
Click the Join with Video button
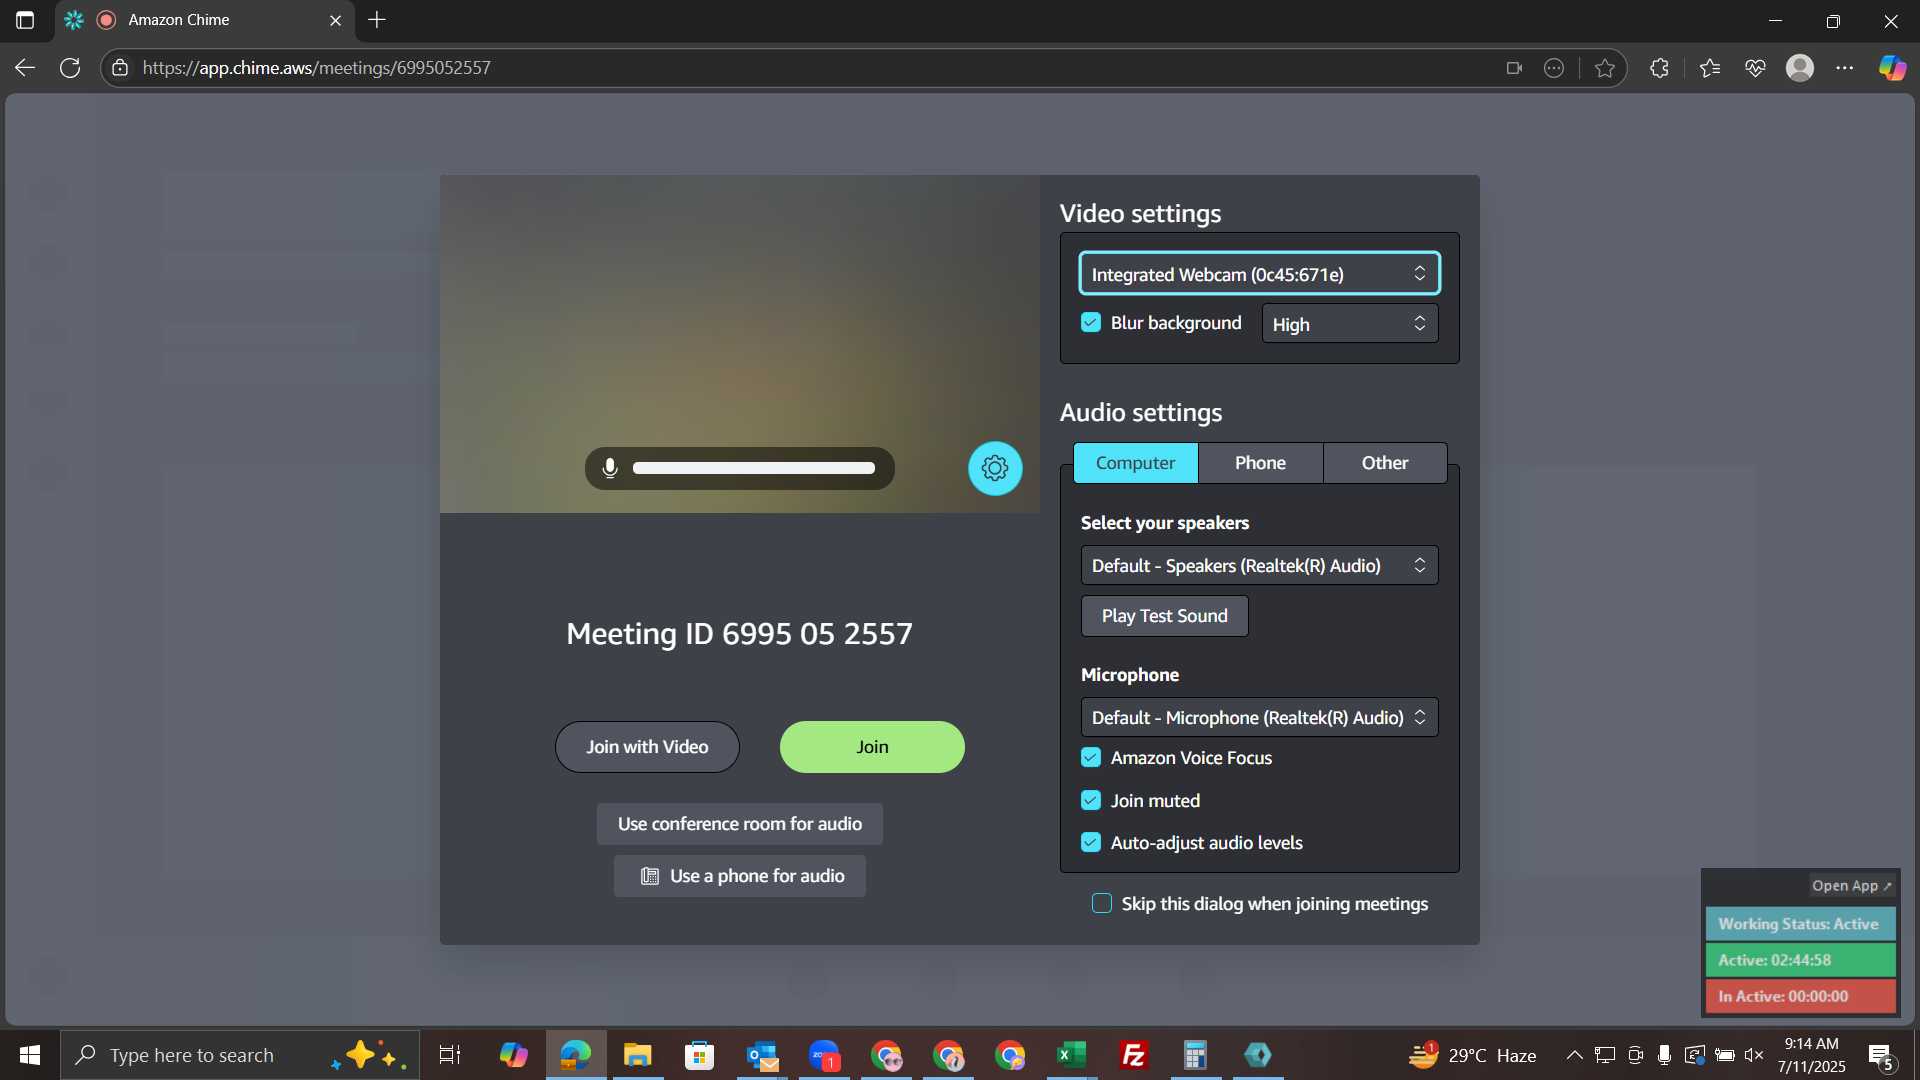click(x=647, y=747)
